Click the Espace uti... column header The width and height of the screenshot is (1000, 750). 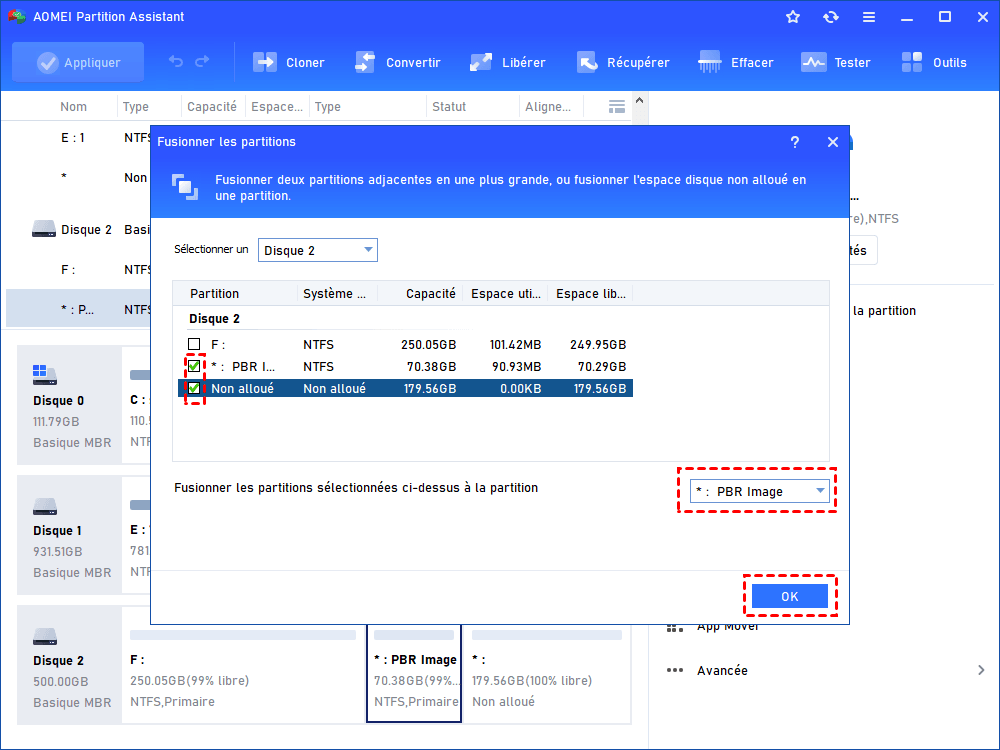tap(506, 293)
